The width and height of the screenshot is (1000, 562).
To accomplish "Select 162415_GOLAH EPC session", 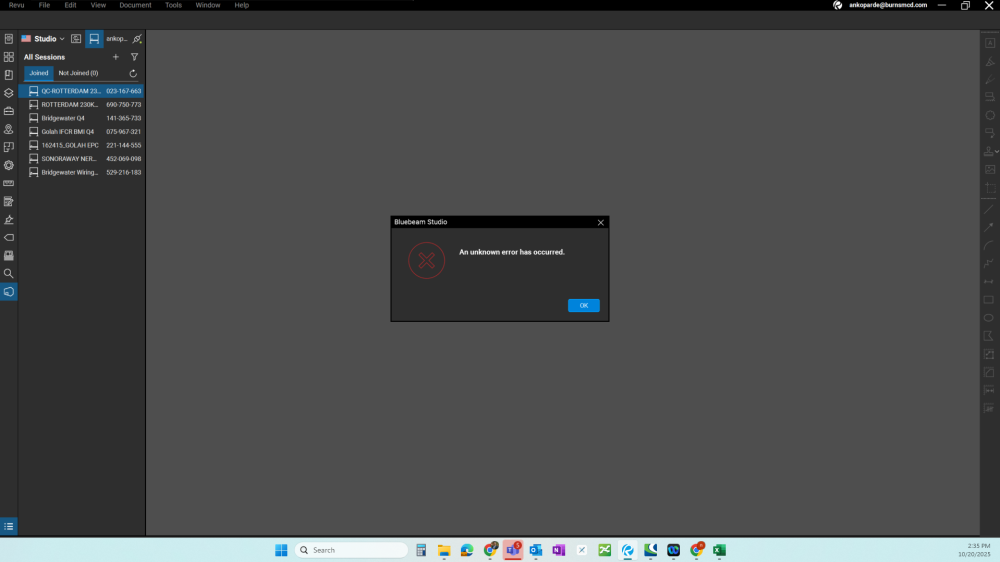I will [81, 145].
